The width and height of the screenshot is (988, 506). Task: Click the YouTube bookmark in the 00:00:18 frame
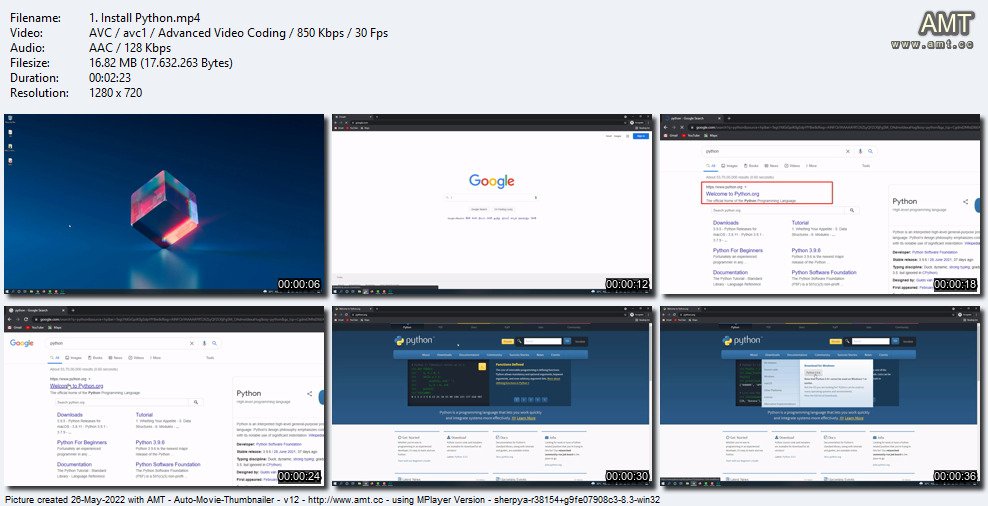pos(692,135)
